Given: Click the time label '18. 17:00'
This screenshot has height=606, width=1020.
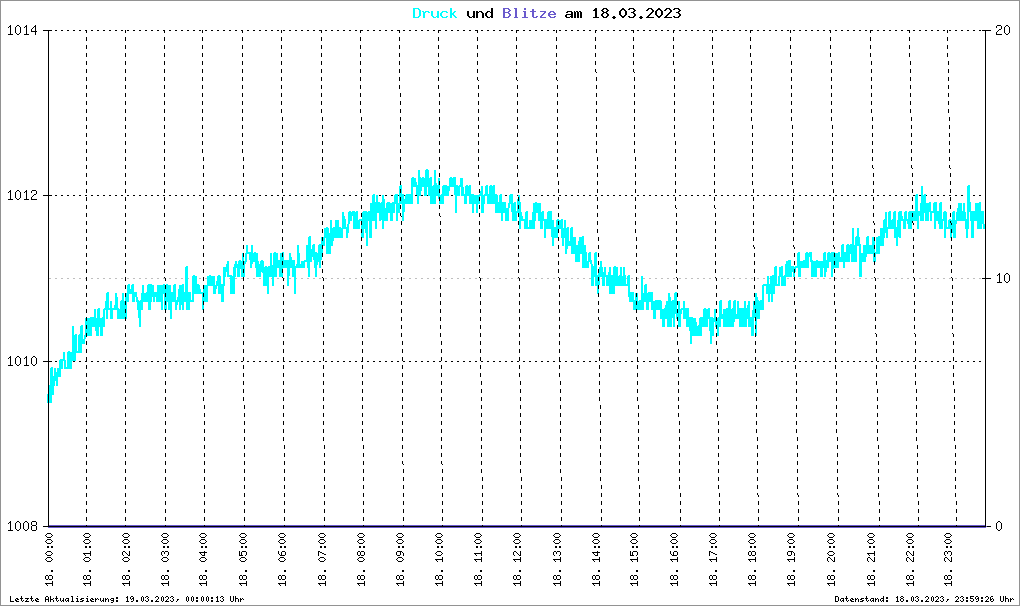Looking at the screenshot, I should click(713, 559).
